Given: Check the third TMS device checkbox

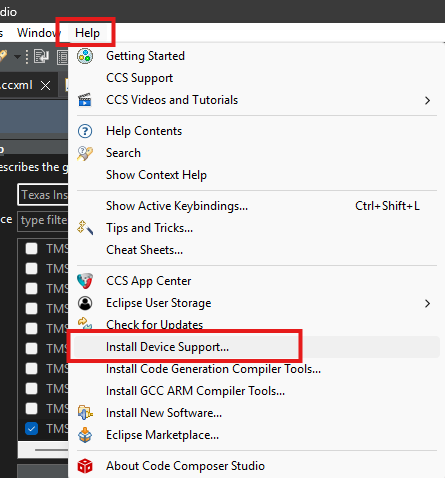Looking at the screenshot, I should (x=31, y=289).
